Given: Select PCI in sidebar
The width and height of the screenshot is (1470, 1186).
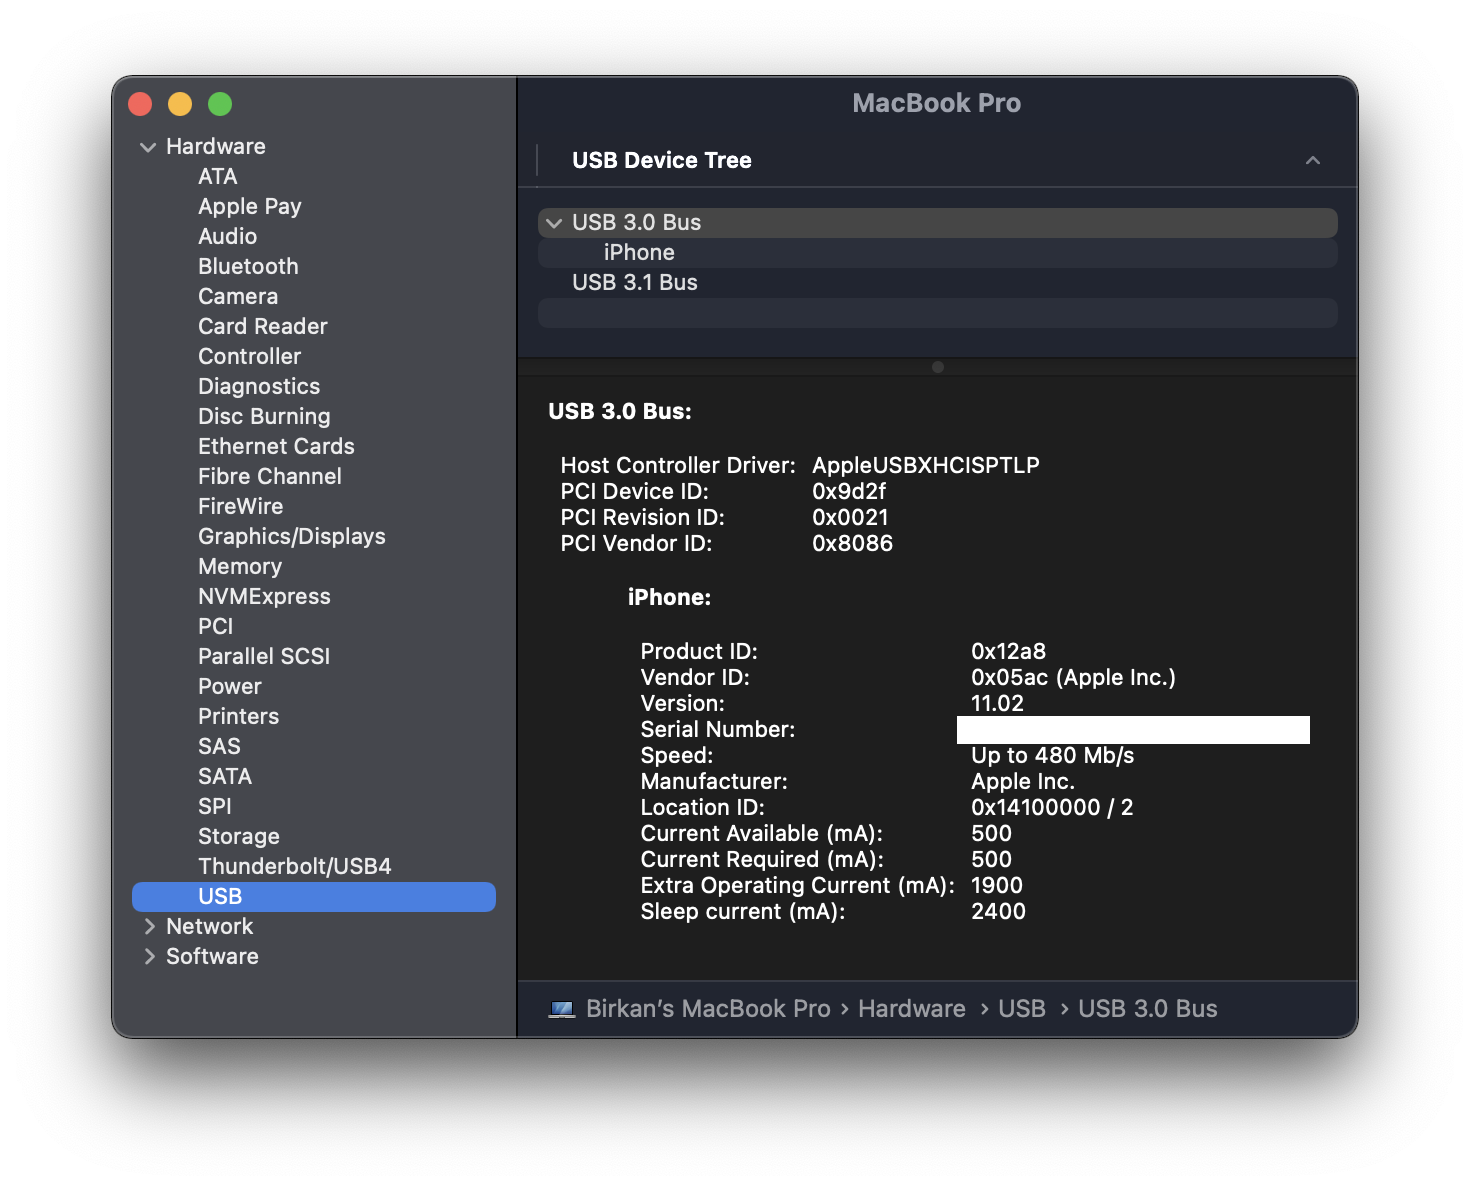Looking at the screenshot, I should pos(216,626).
